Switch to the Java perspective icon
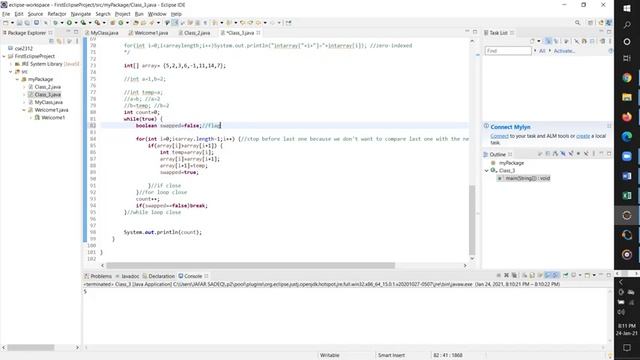 (609, 23)
